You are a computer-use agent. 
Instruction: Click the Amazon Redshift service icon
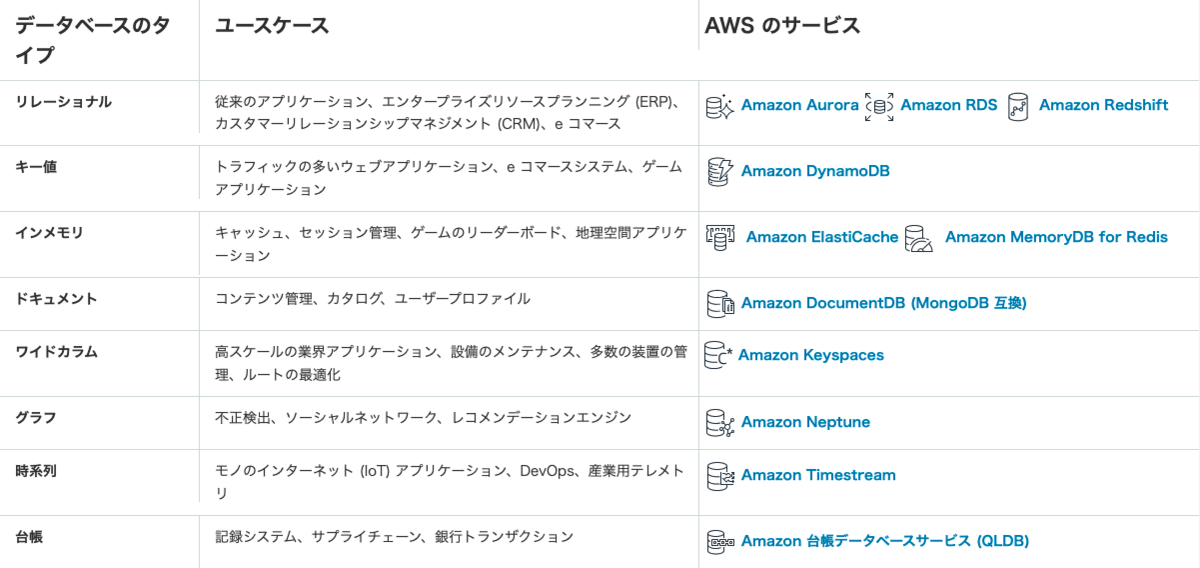tap(1018, 106)
